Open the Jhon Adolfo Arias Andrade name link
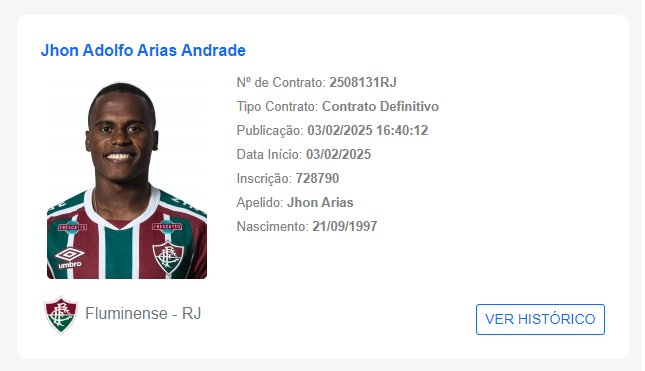The width and height of the screenshot is (645, 371). click(x=143, y=50)
